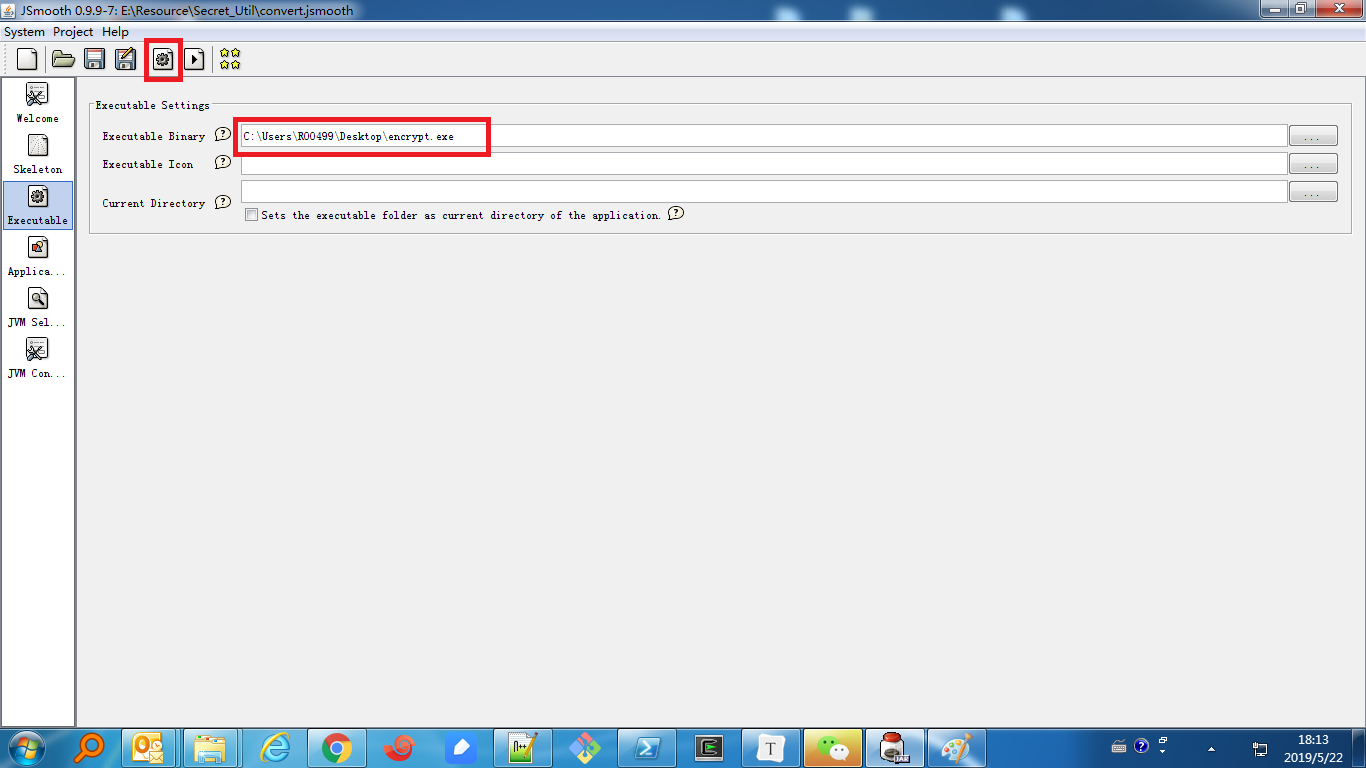Image resolution: width=1366 pixels, height=768 pixels.
Task: Show help for the executable folder checkbox
Action: point(676,214)
